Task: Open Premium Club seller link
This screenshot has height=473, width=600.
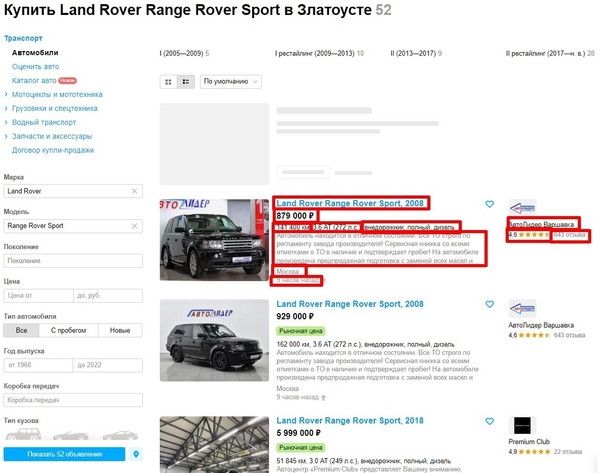Action: click(529, 442)
